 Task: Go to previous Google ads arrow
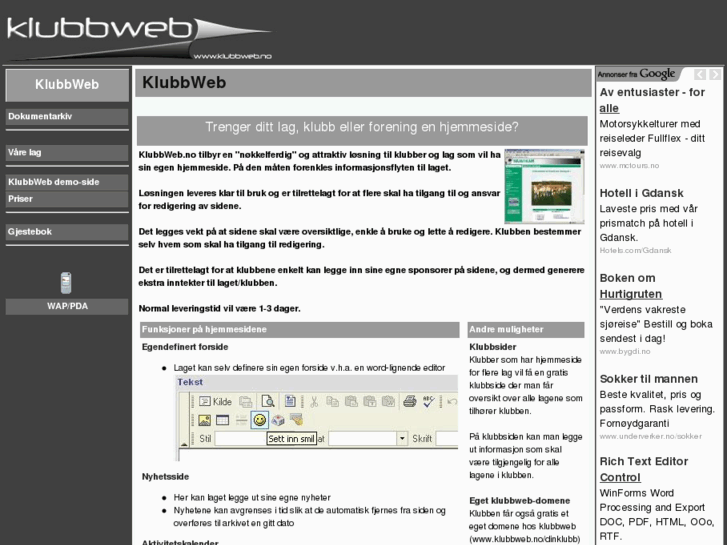pos(700,74)
